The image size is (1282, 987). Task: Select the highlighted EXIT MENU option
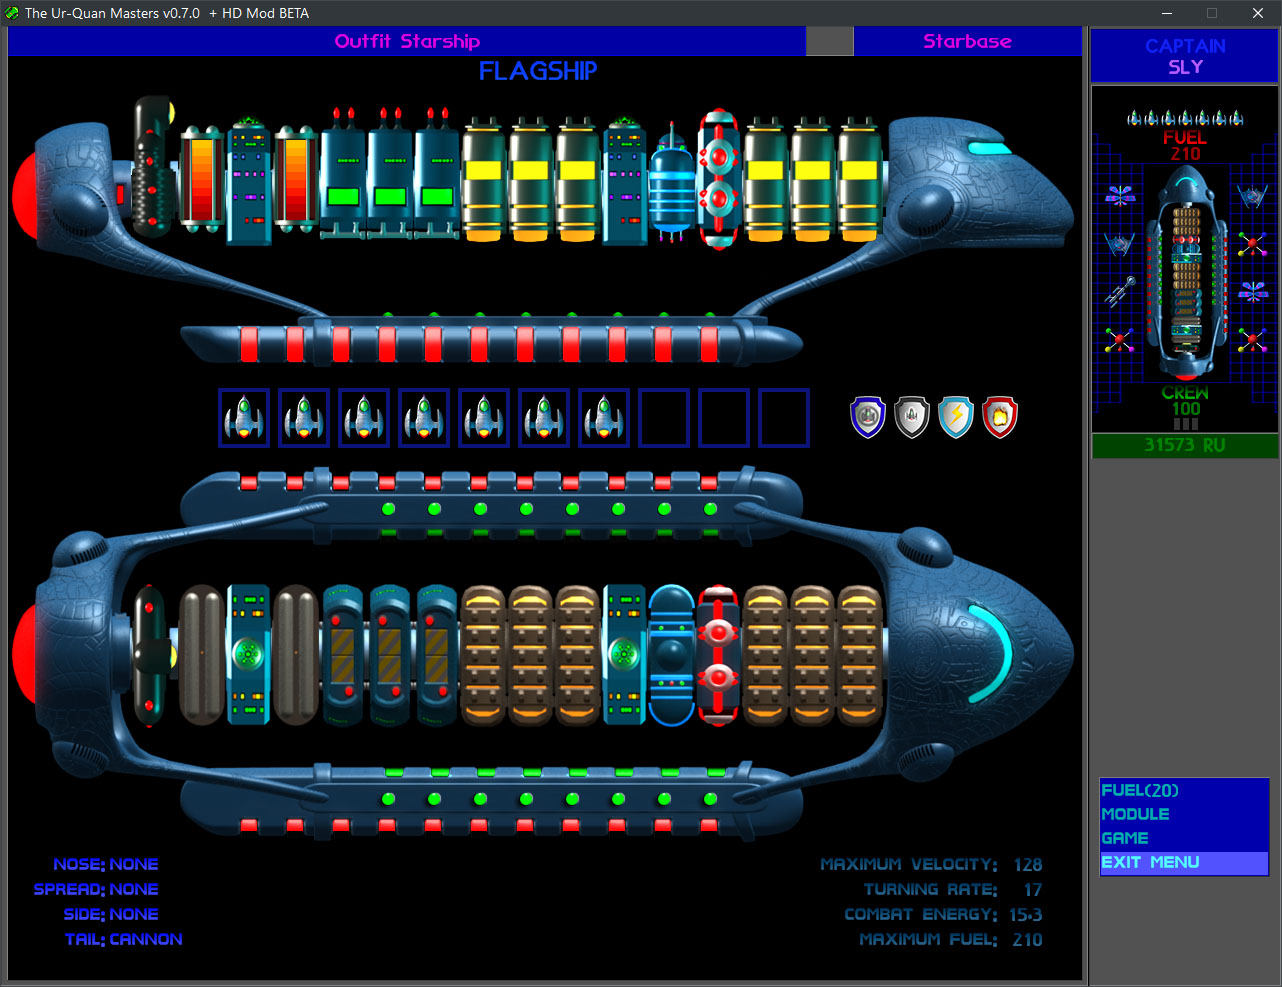pos(1184,862)
